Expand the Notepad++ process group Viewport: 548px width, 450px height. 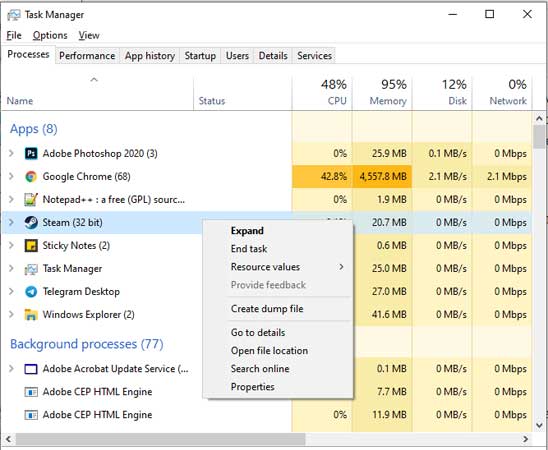pyautogui.click(x=11, y=199)
